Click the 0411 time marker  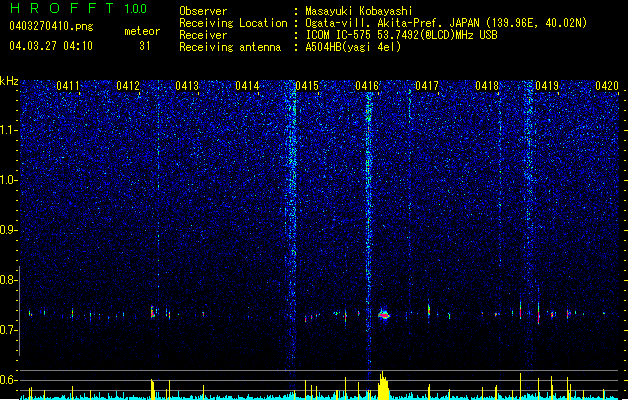[x=68, y=86]
